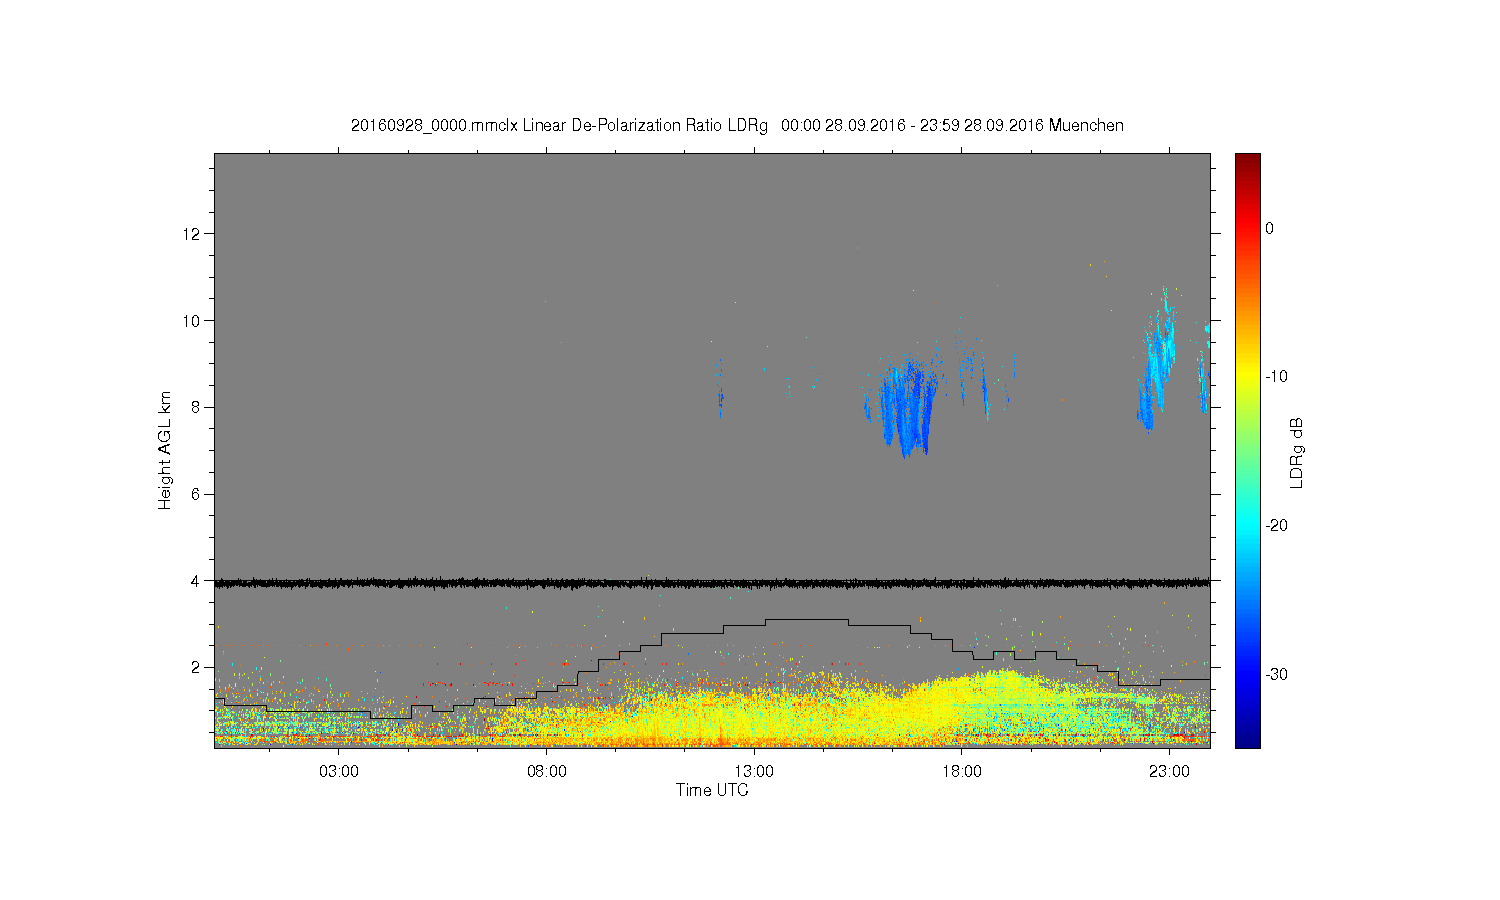
Task: Click the height tick label 12
Action: pyautogui.click(x=193, y=234)
